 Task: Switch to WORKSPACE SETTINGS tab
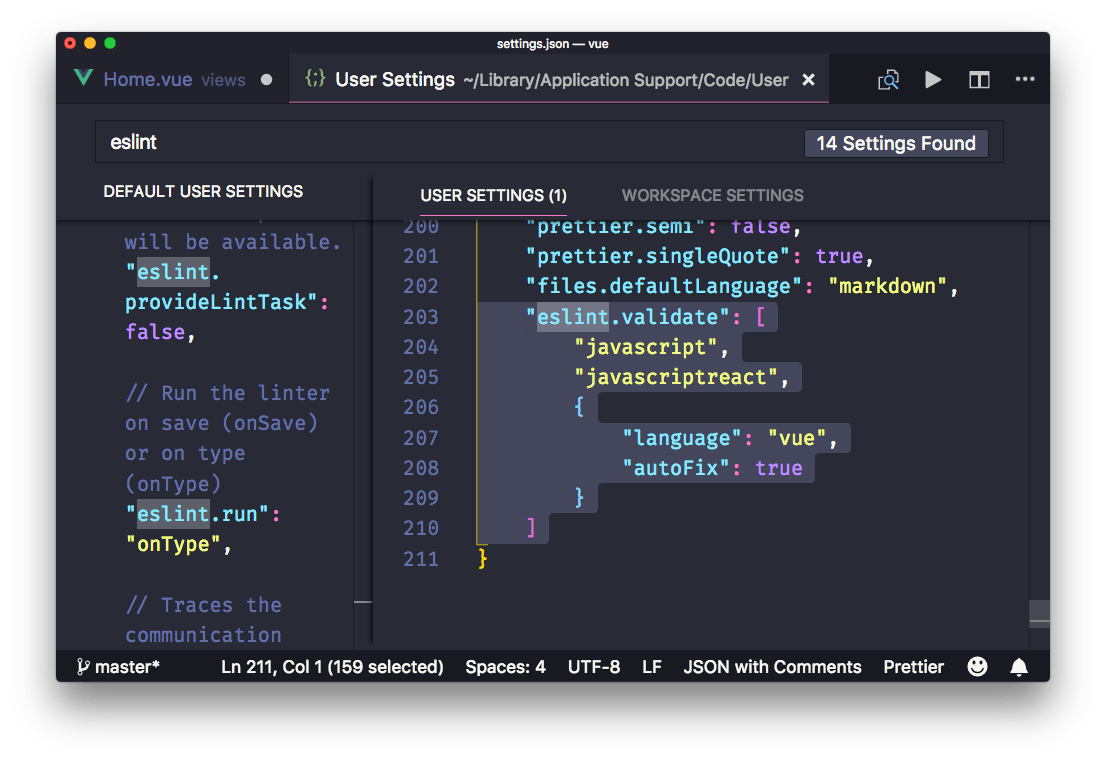tap(712, 195)
